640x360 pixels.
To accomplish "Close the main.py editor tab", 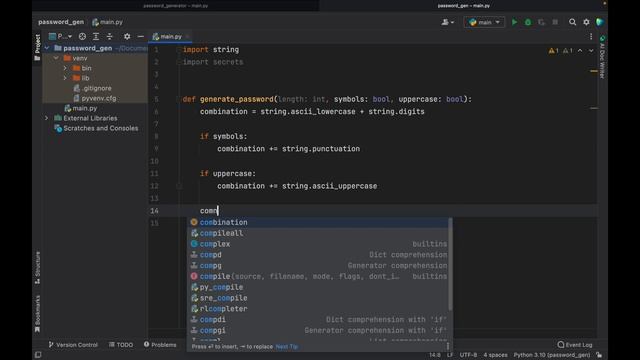I will pos(187,36).
